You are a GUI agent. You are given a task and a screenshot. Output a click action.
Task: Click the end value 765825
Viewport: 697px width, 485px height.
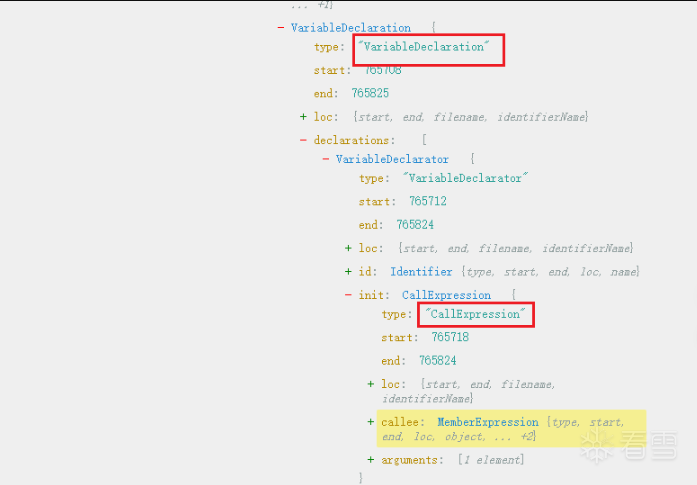[370, 93]
